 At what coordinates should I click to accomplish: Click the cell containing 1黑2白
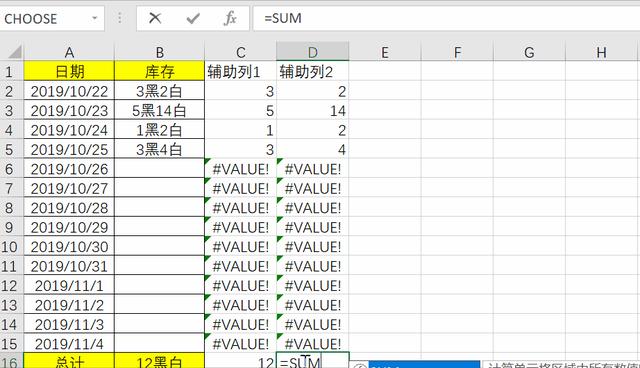click(160, 130)
